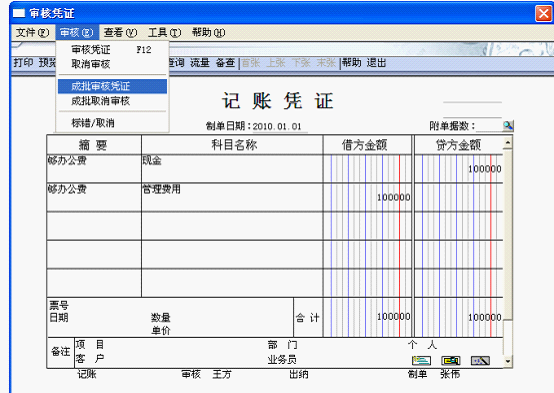Select 成批审核凭证 menu entry

tap(112, 86)
